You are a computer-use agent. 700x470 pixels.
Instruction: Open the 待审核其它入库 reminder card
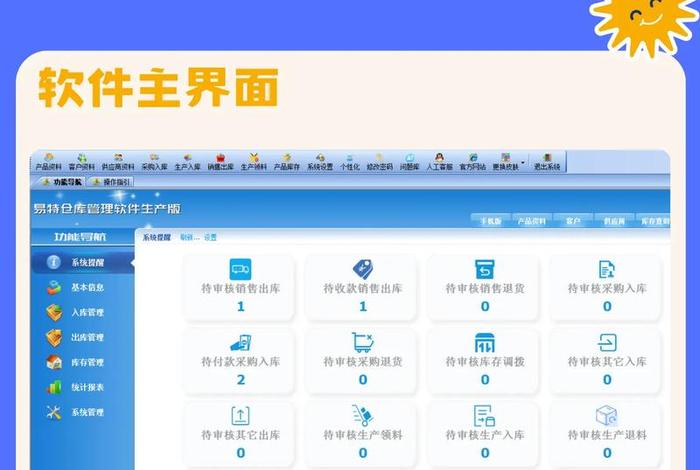click(607, 361)
